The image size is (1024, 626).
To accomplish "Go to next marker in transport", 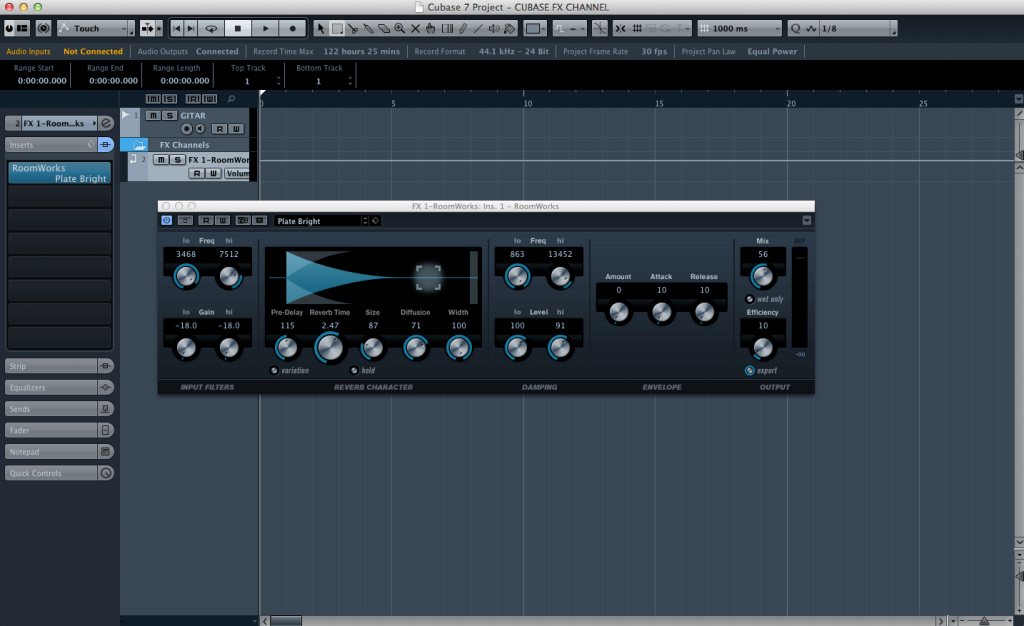I will [x=191, y=29].
